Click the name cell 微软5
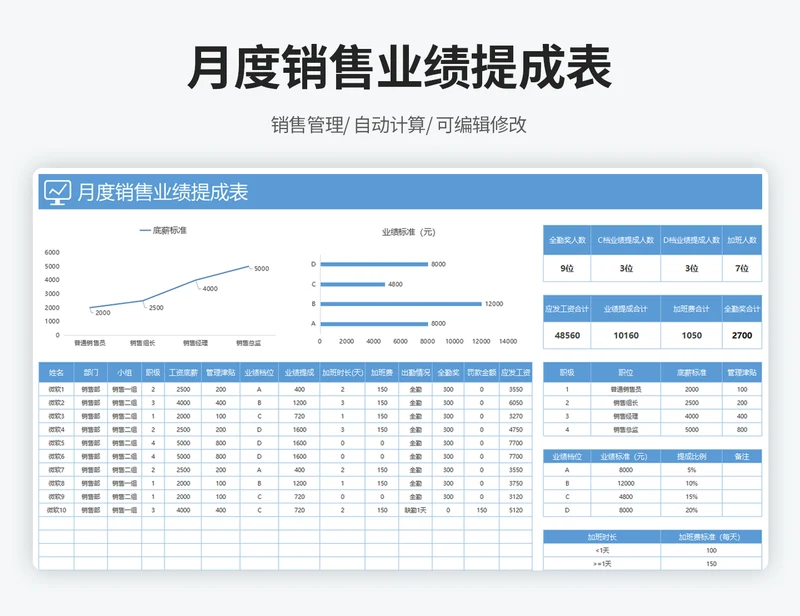800x616 pixels. (x=56, y=443)
